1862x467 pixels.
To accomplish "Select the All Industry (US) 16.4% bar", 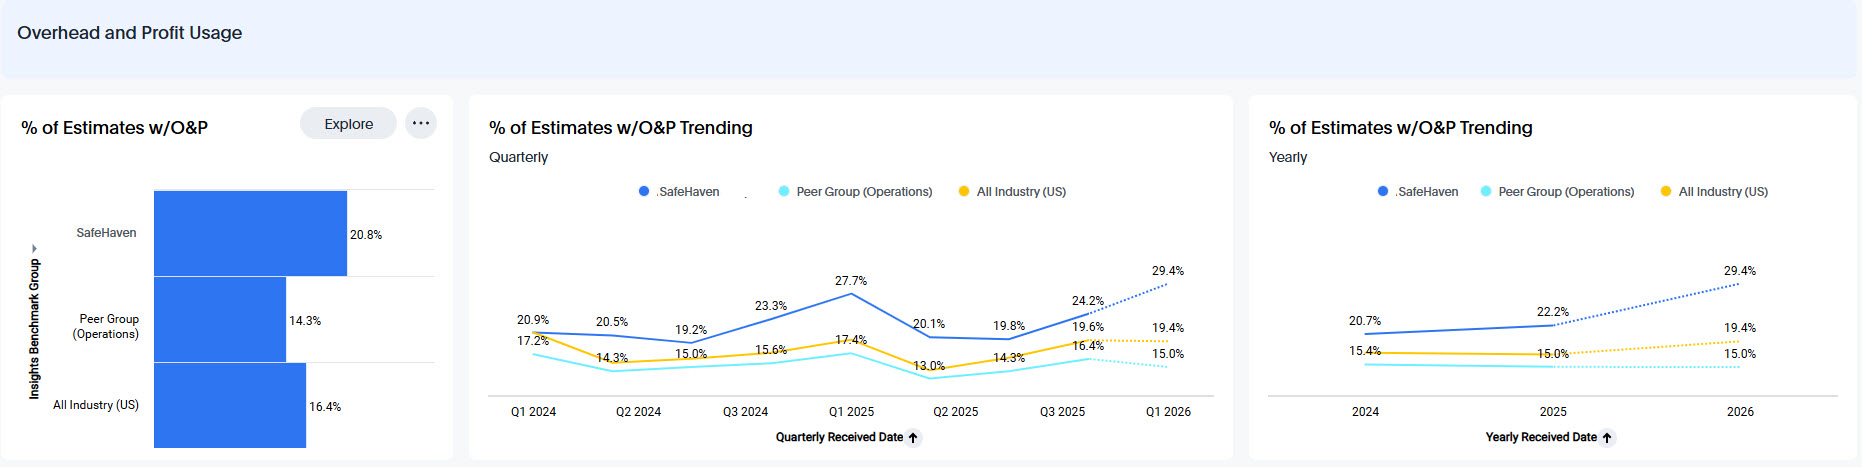I will (230, 406).
